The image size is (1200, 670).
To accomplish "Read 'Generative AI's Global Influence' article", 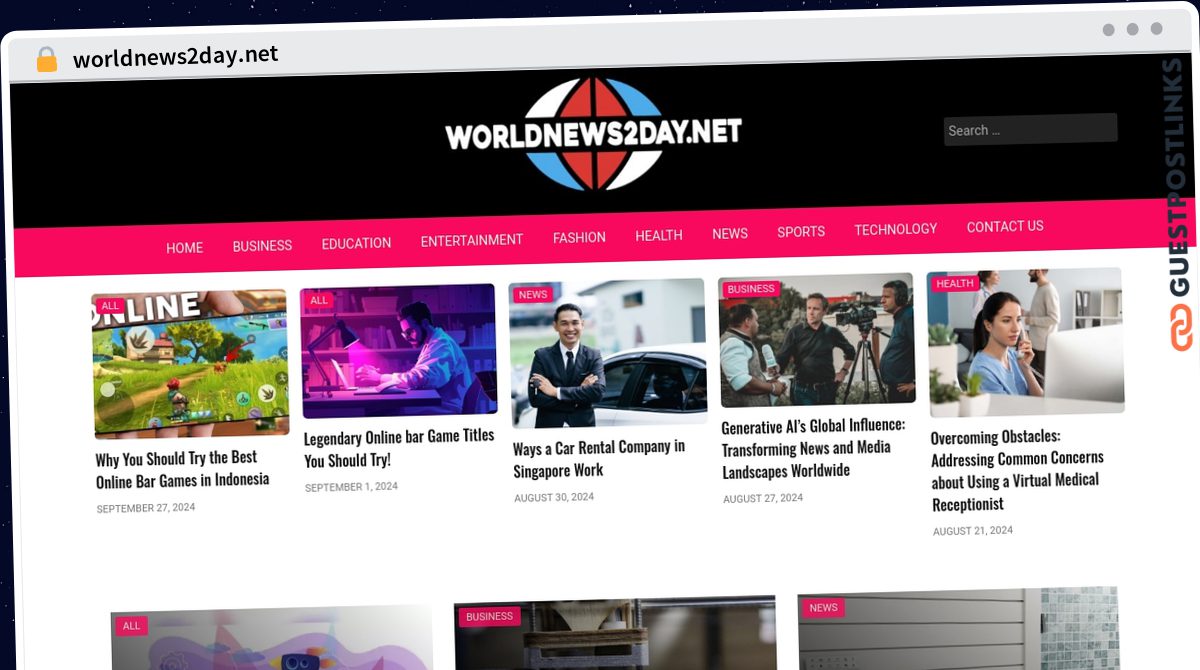I will pos(813,448).
